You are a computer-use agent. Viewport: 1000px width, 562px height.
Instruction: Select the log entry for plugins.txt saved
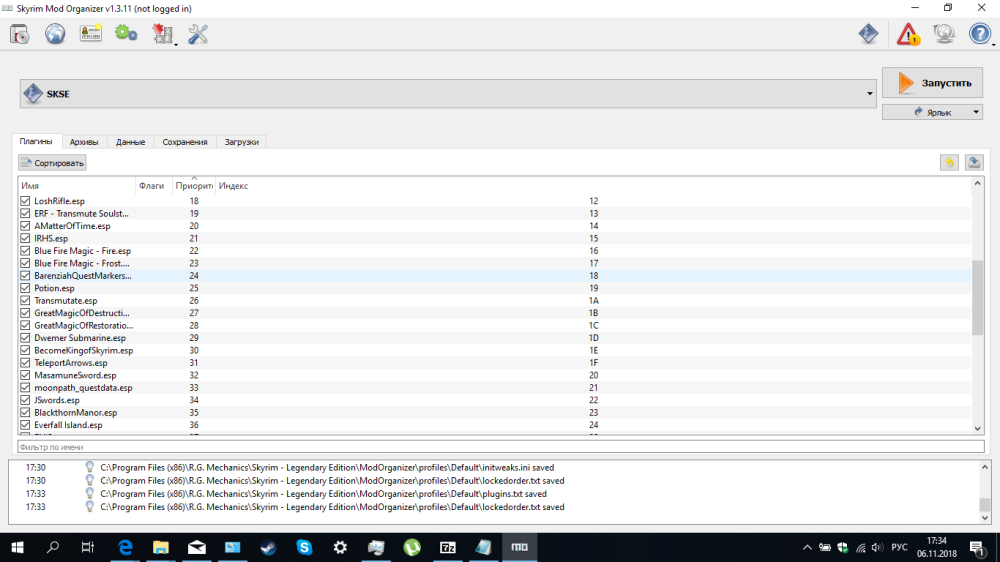pyautogui.click(x=494, y=494)
